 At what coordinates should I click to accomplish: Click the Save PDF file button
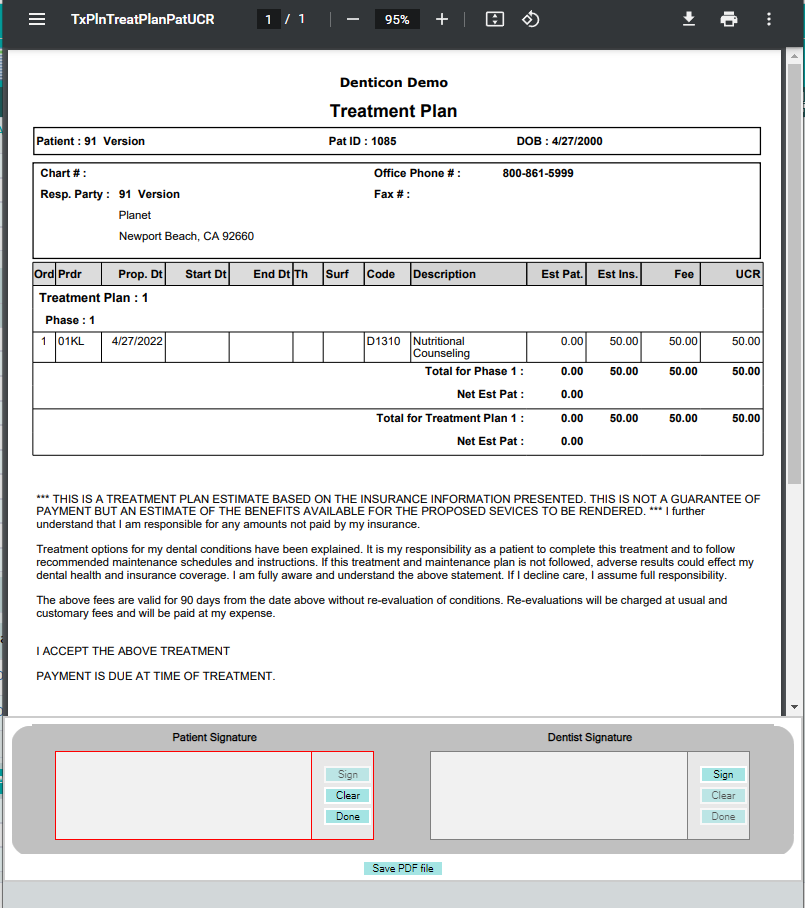point(402,868)
